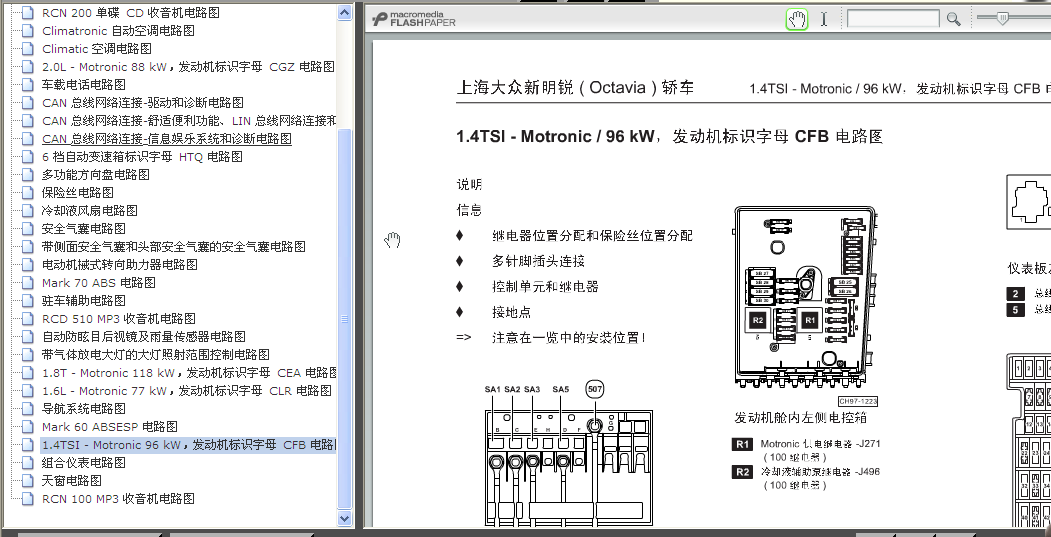Click the R2 冷却液辅助泵继电器 J496 label
1051x537 pixels.
click(807, 478)
